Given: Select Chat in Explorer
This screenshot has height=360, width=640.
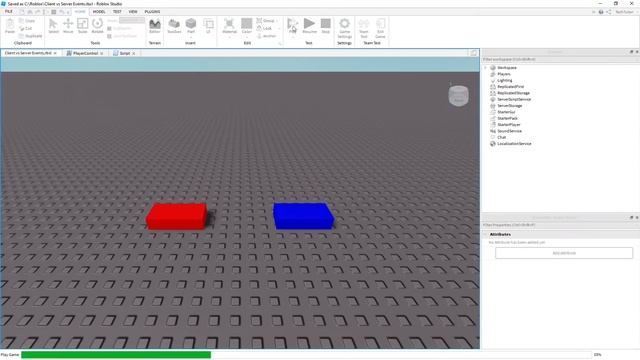Looking at the screenshot, I should (502, 137).
